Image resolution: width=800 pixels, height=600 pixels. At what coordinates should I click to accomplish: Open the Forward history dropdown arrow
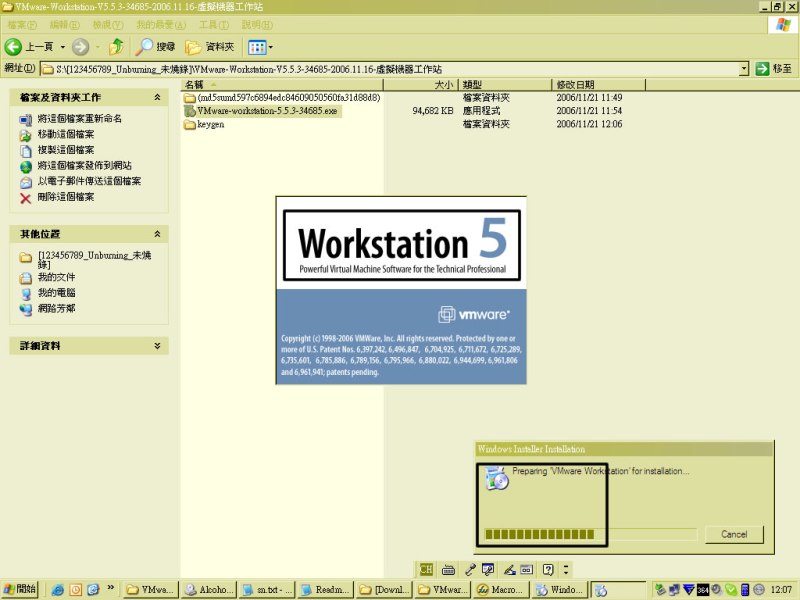(x=98, y=47)
